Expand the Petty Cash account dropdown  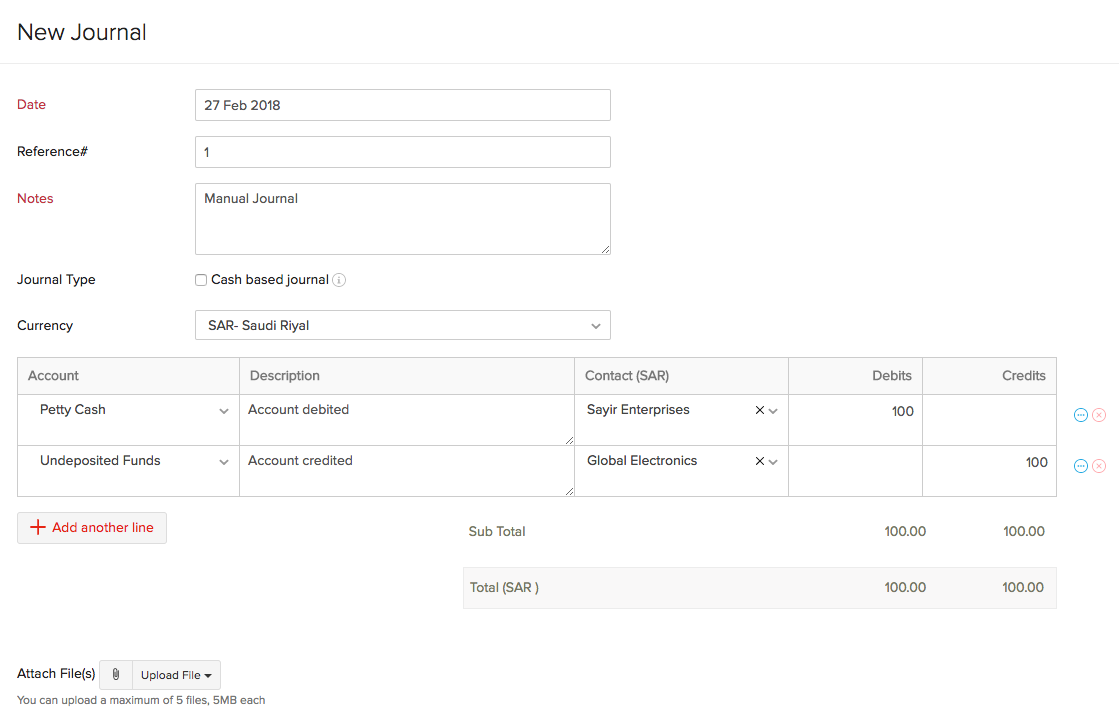tap(224, 411)
